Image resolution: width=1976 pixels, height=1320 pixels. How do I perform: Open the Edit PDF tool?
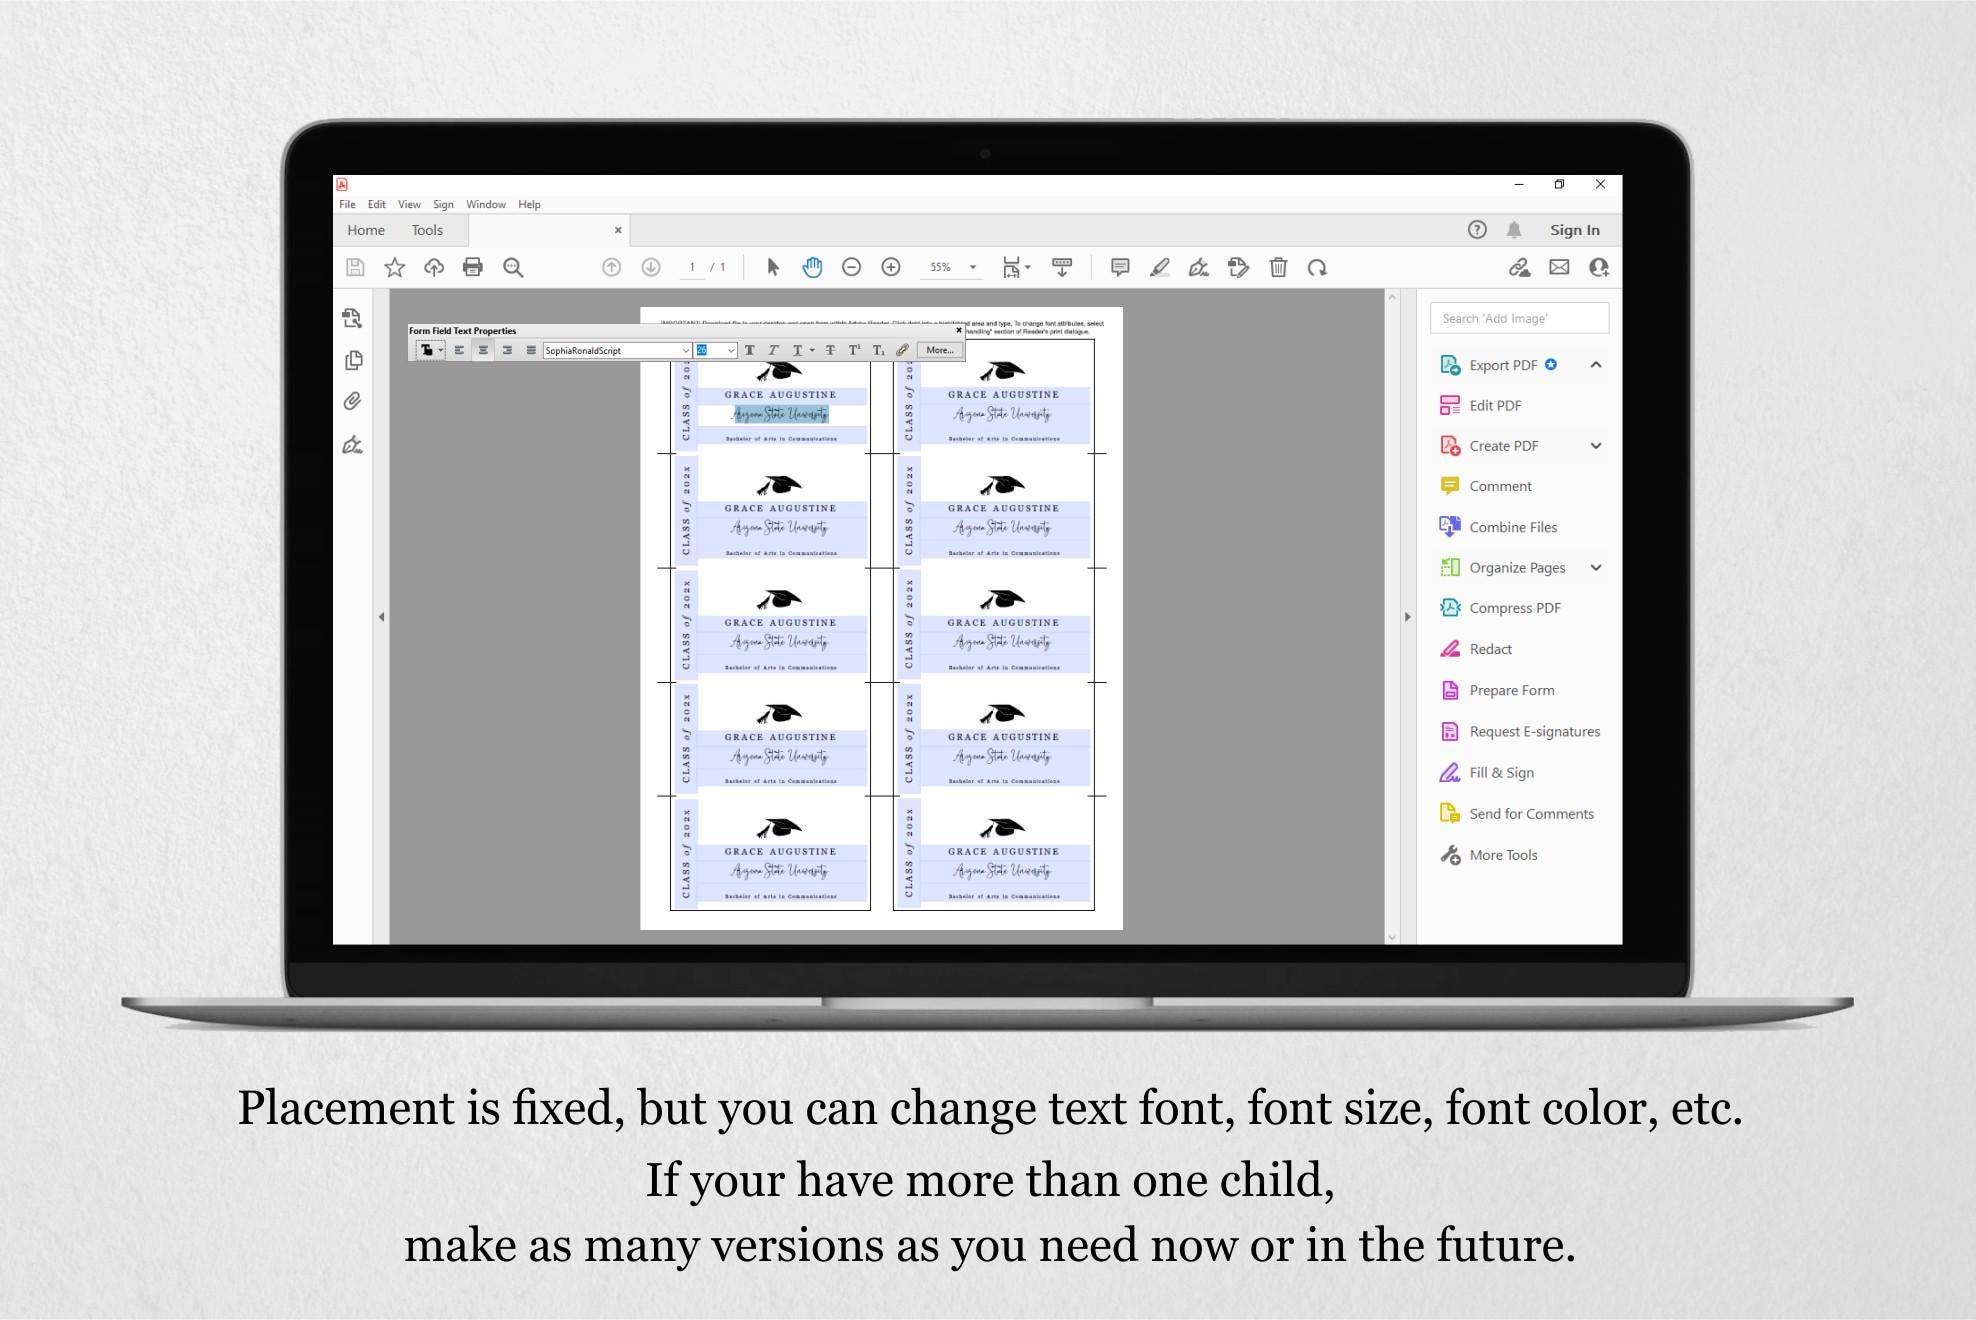click(1495, 405)
